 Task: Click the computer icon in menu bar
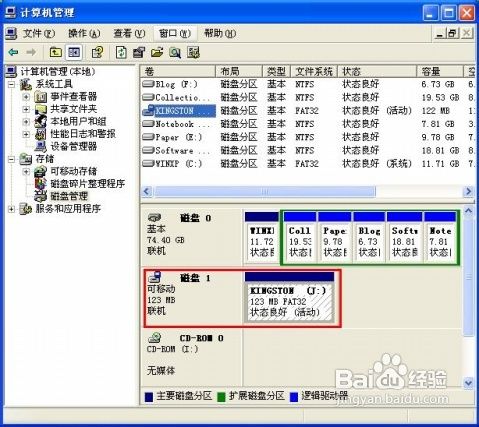11,33
